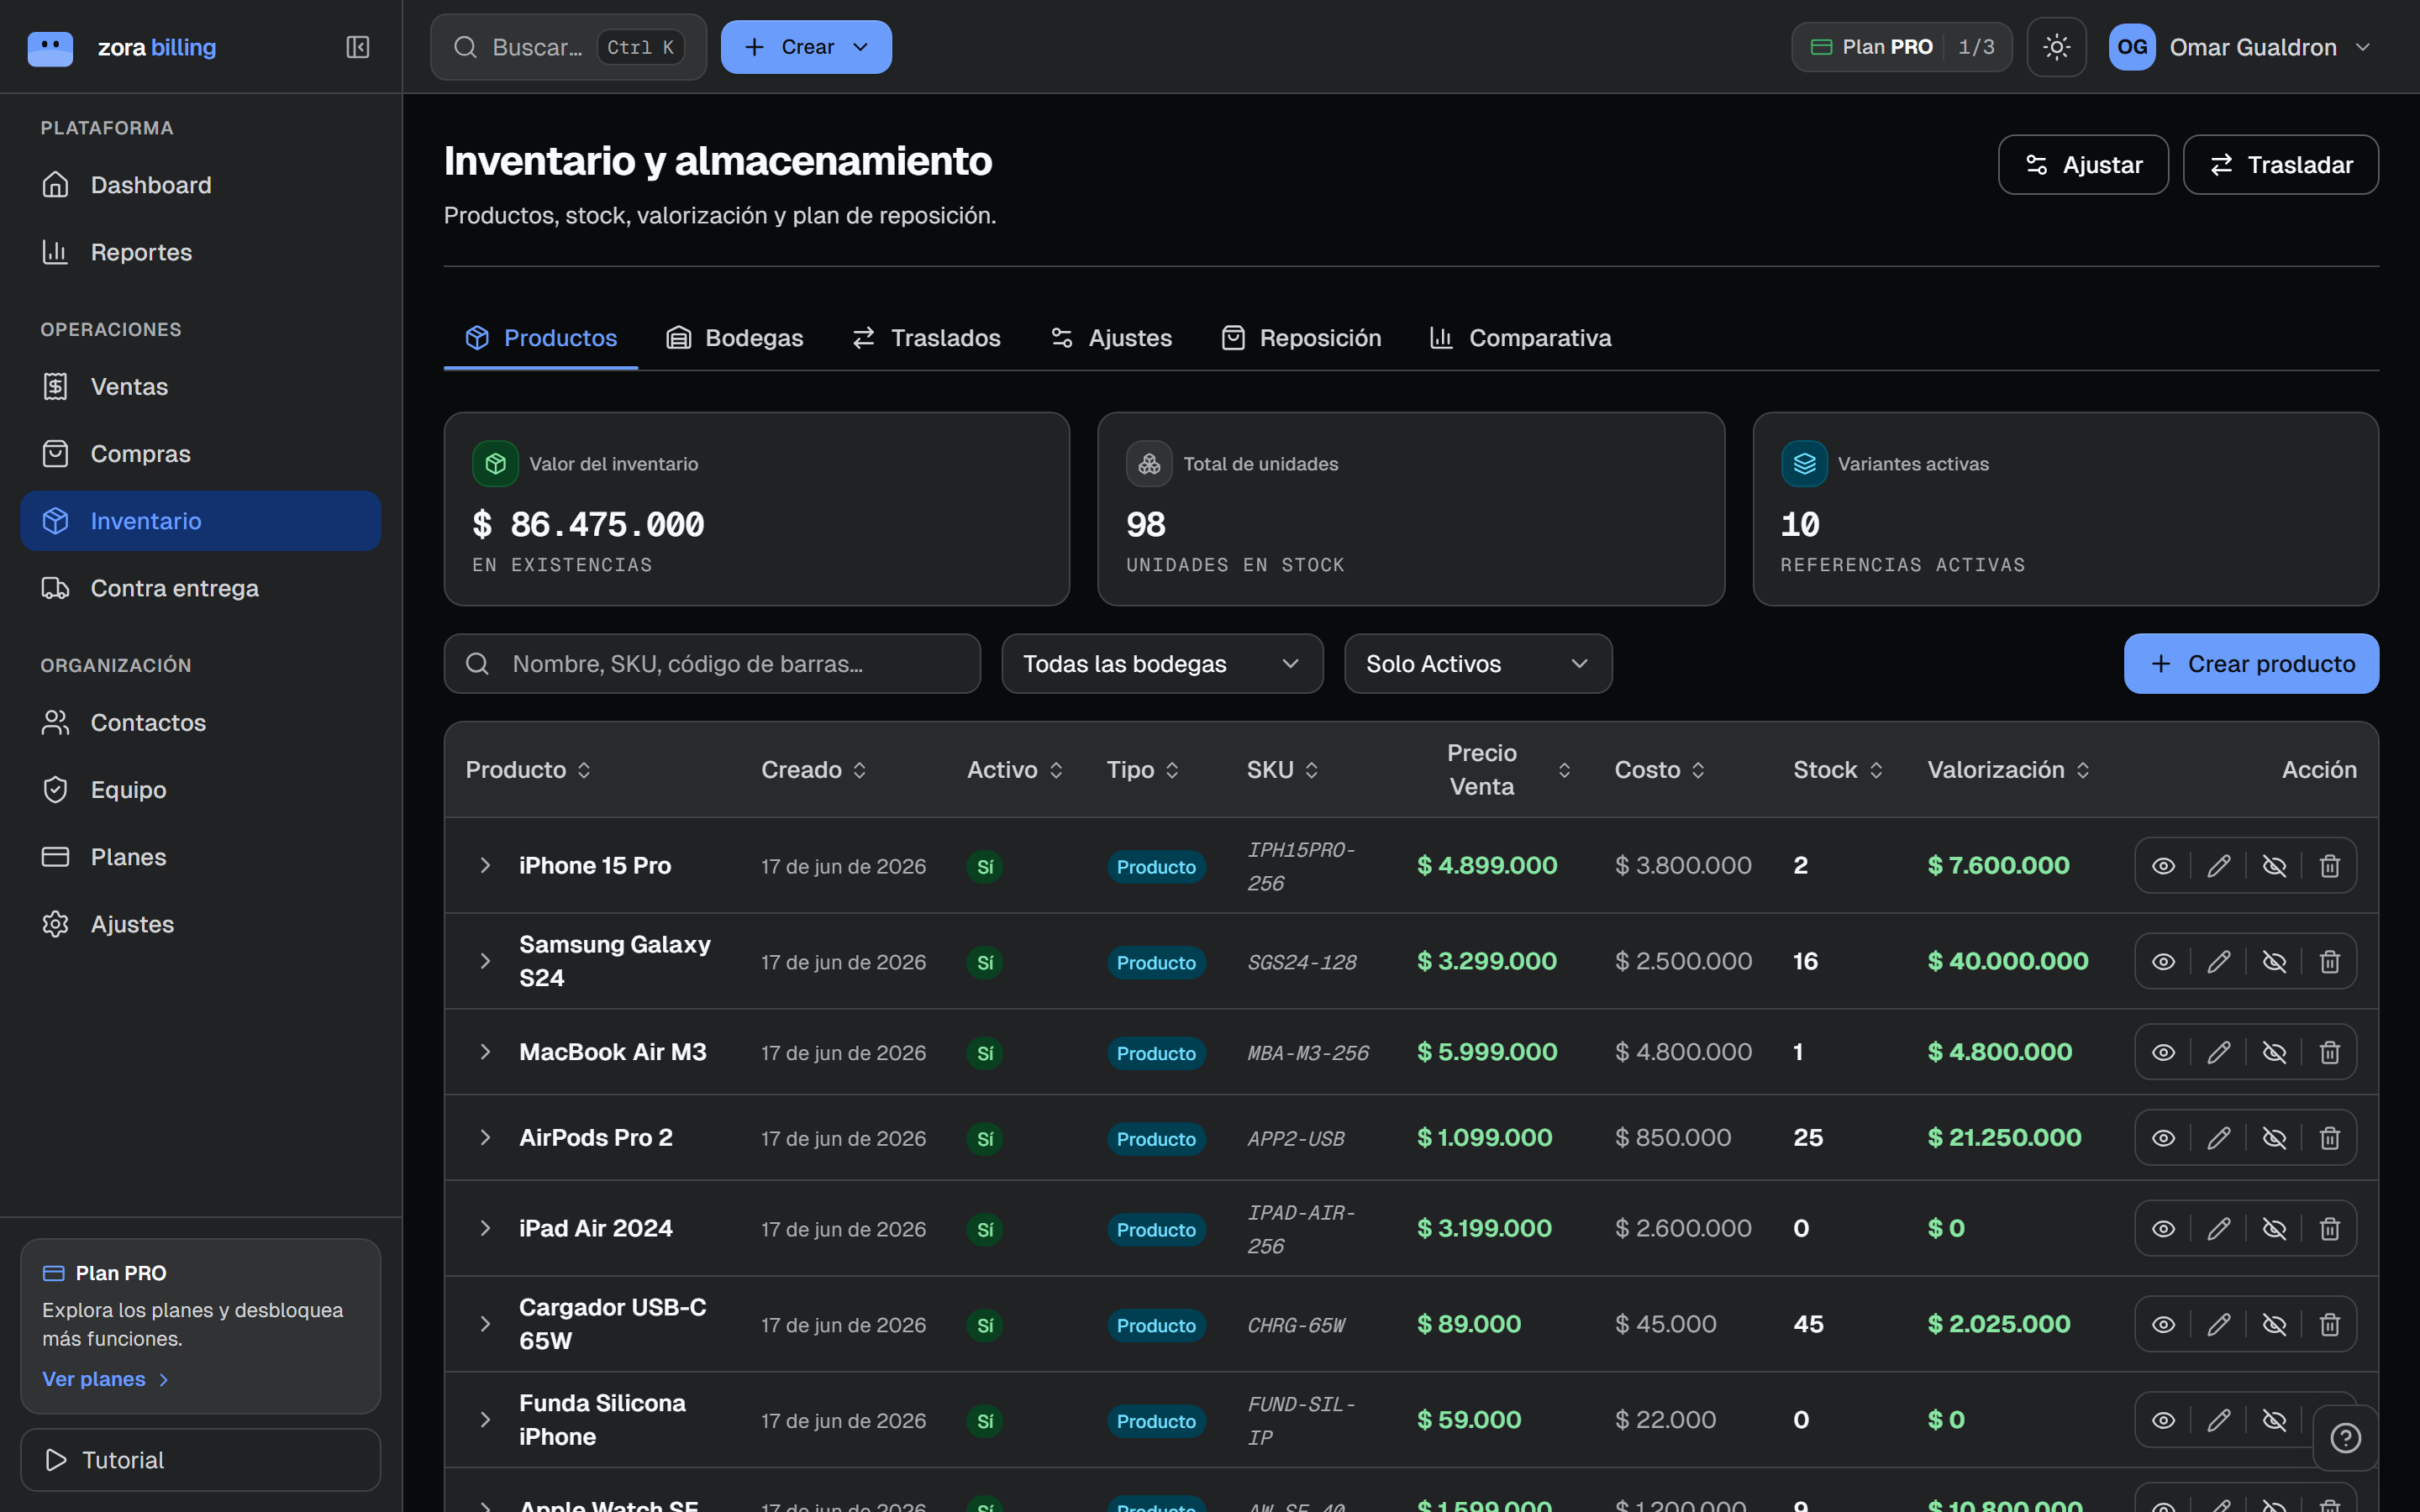
Task: Edit the MacBook Air M3 product
Action: (2218, 1053)
